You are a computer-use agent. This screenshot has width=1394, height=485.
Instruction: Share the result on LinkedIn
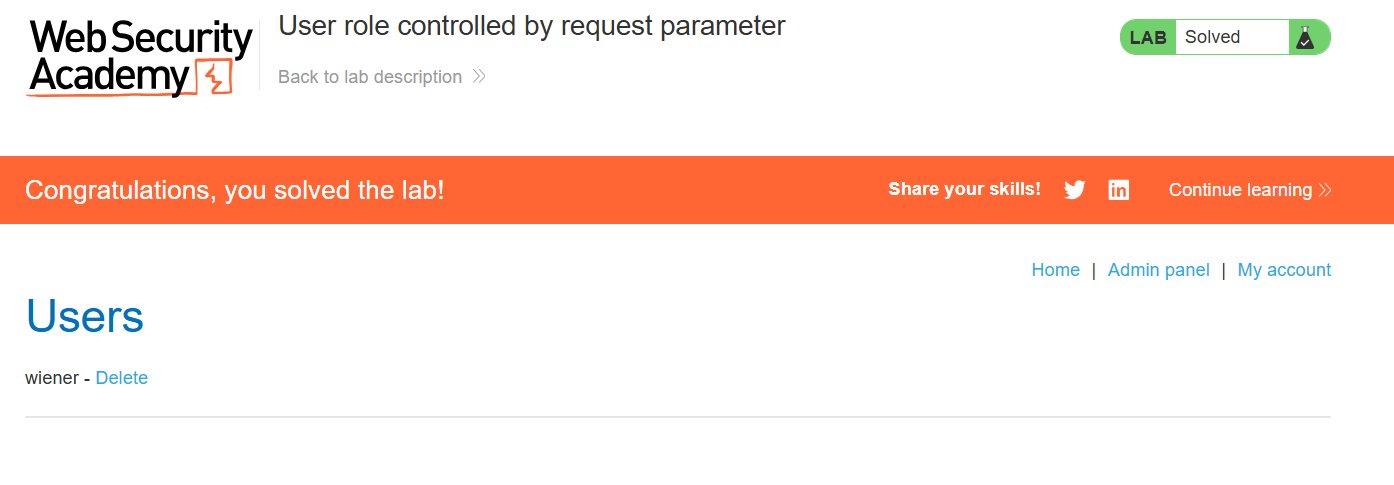[1119, 190]
